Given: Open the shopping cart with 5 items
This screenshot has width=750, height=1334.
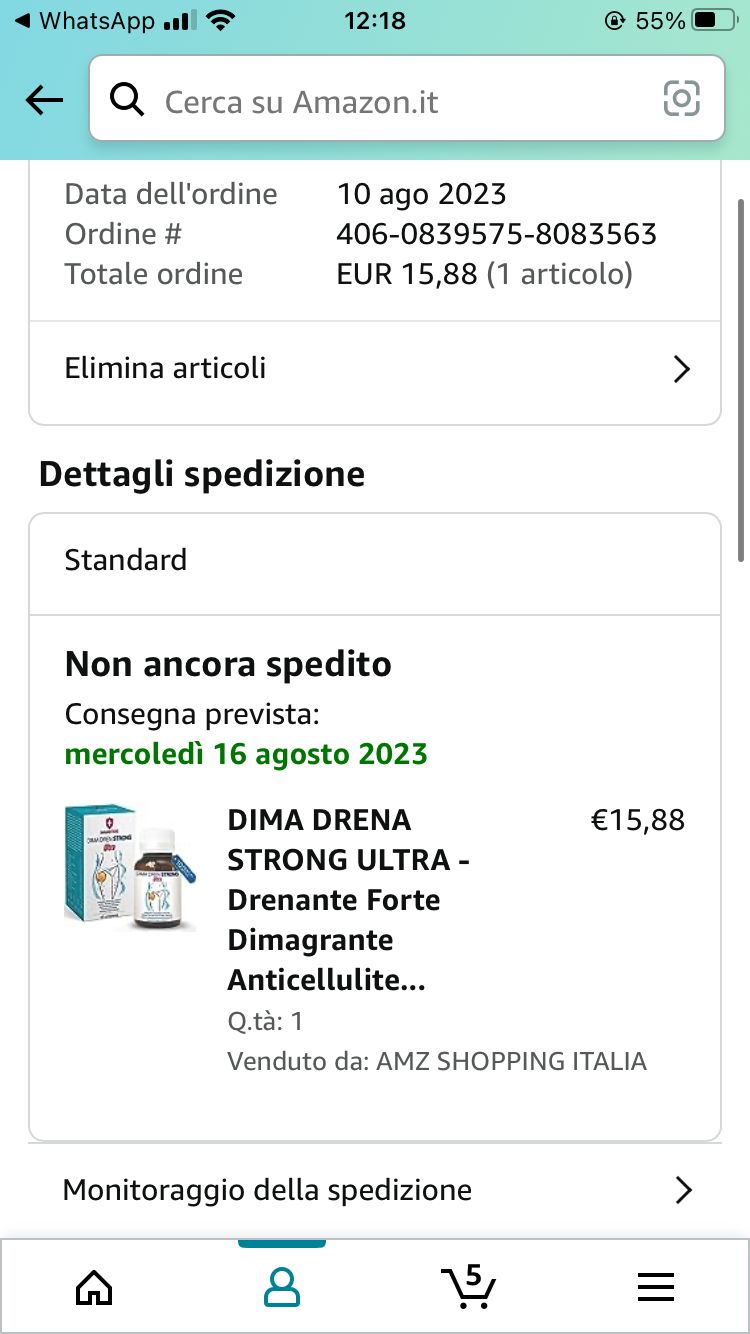Looking at the screenshot, I should [x=468, y=1286].
